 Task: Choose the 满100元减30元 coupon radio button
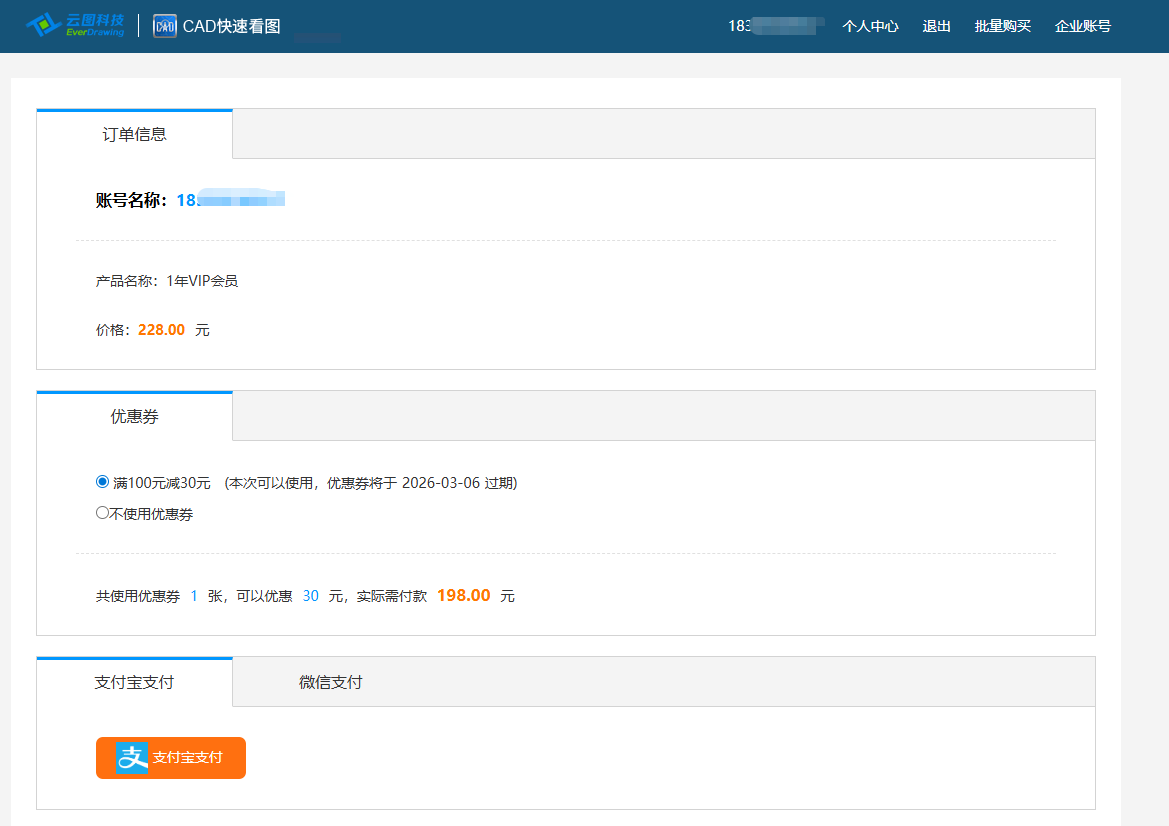point(102,482)
